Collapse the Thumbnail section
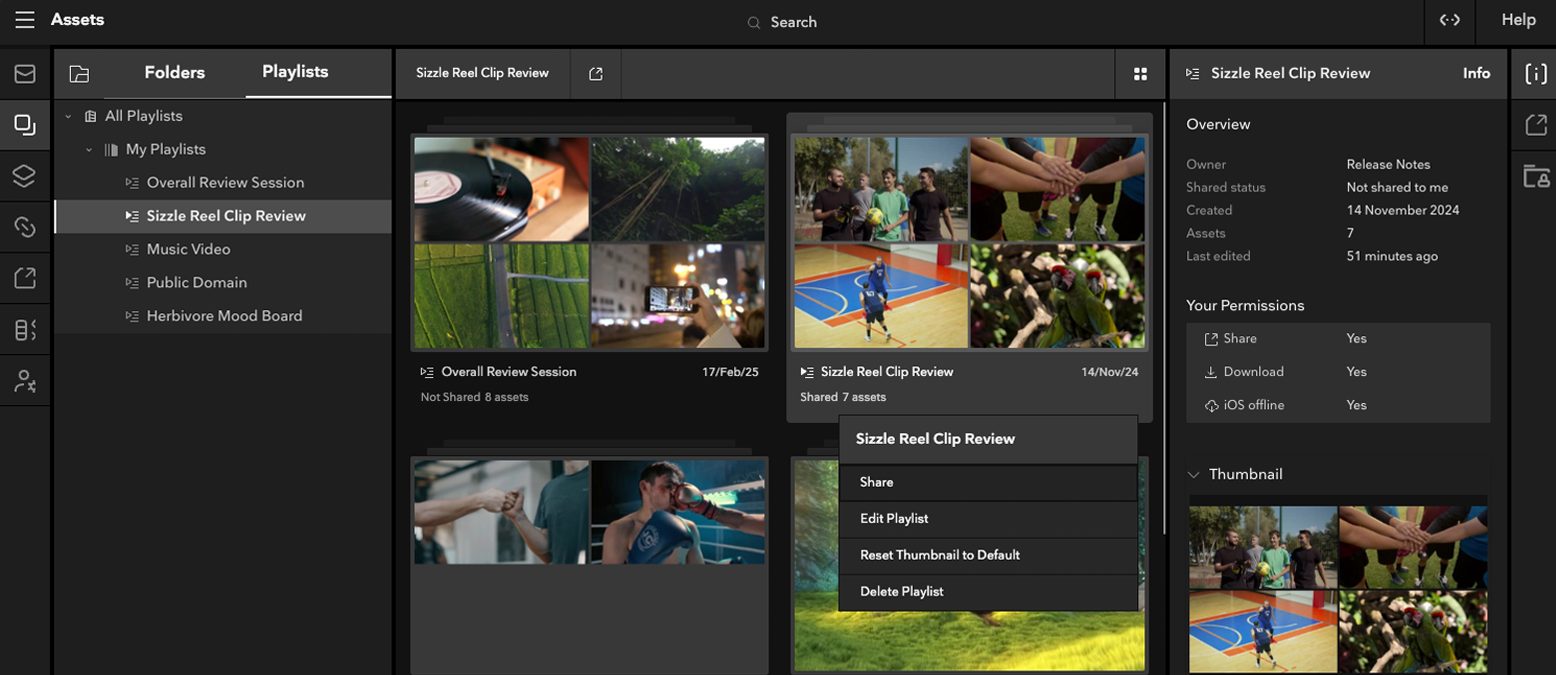The width and height of the screenshot is (1556, 675). coord(1193,475)
